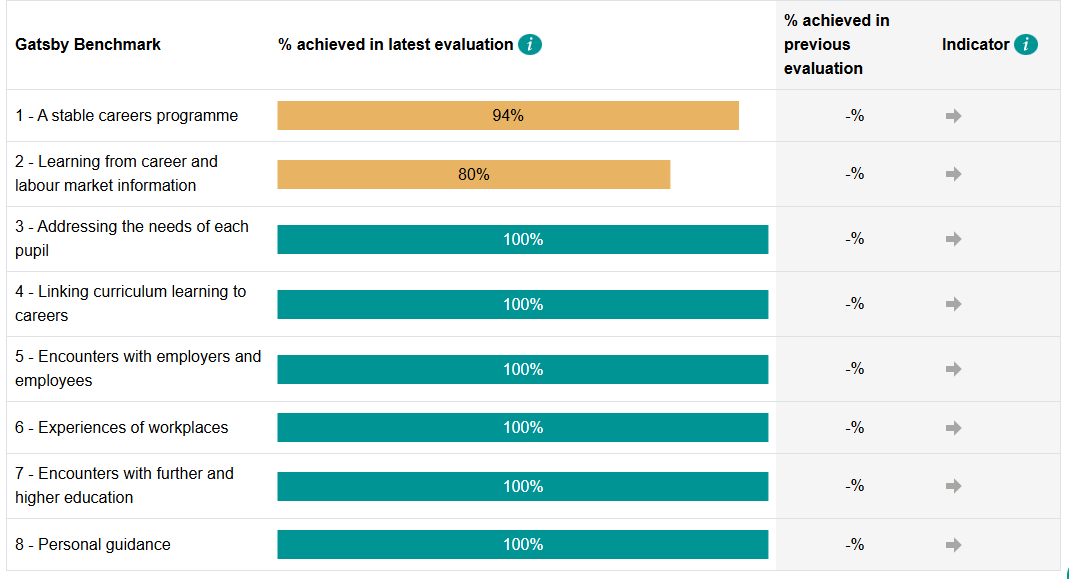
Task: Click arrow indicator for needs of each pupil
Action: tap(953, 239)
